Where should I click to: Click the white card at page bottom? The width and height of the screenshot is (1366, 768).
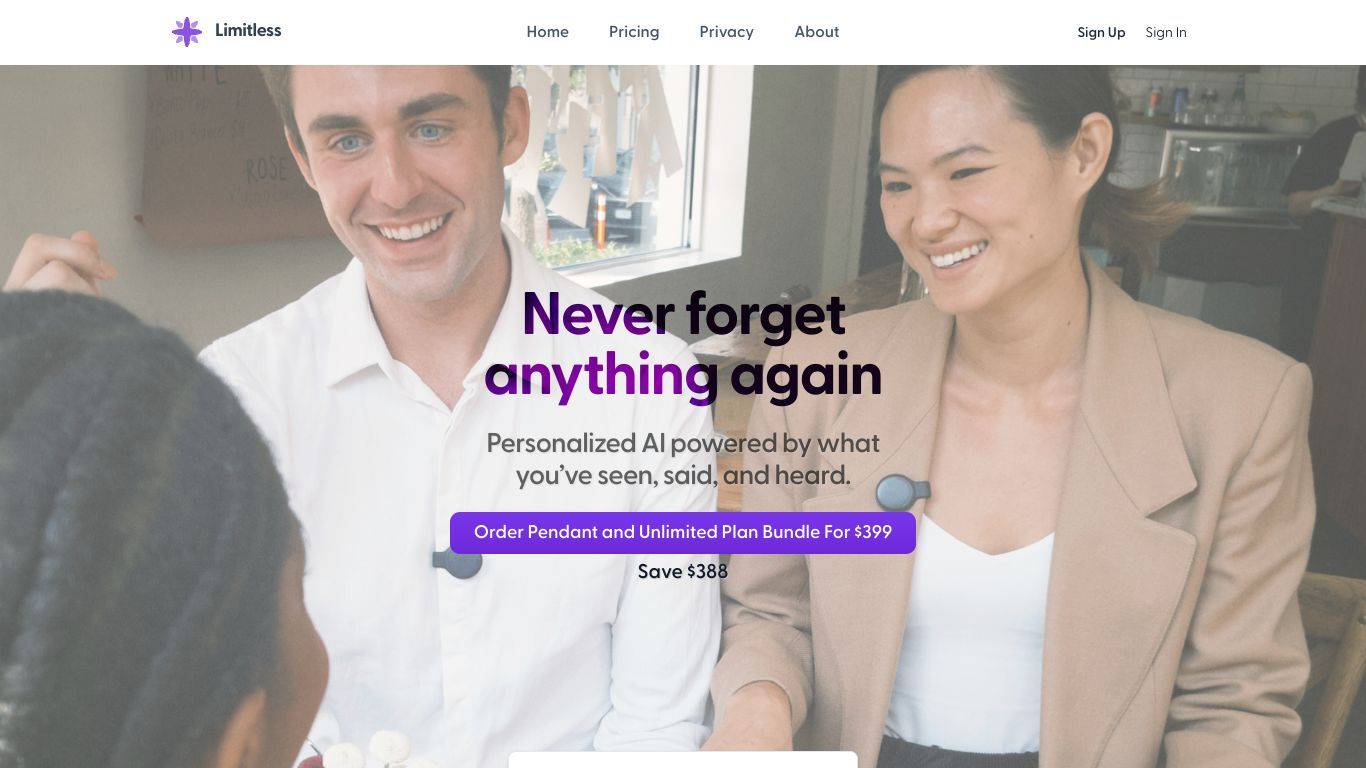tap(683, 760)
